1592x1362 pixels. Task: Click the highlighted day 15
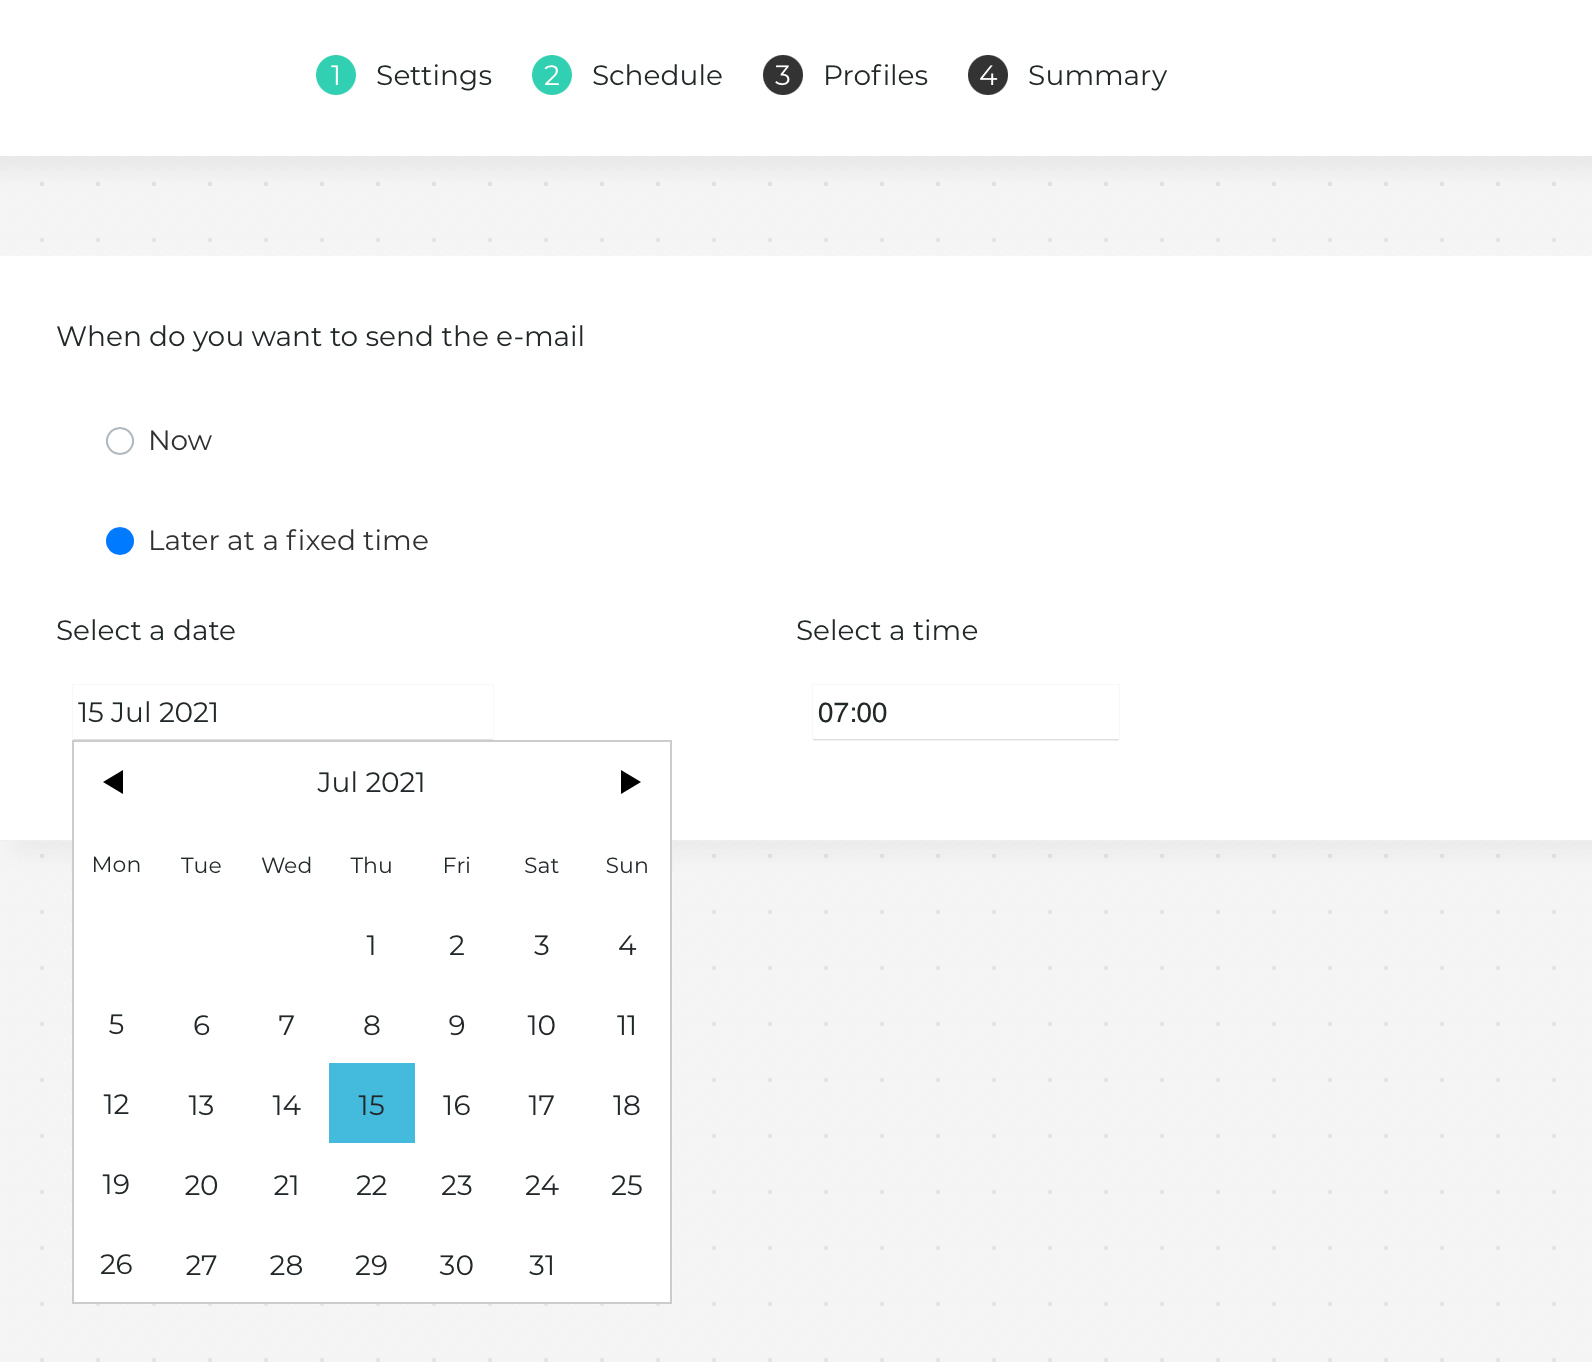(371, 1103)
